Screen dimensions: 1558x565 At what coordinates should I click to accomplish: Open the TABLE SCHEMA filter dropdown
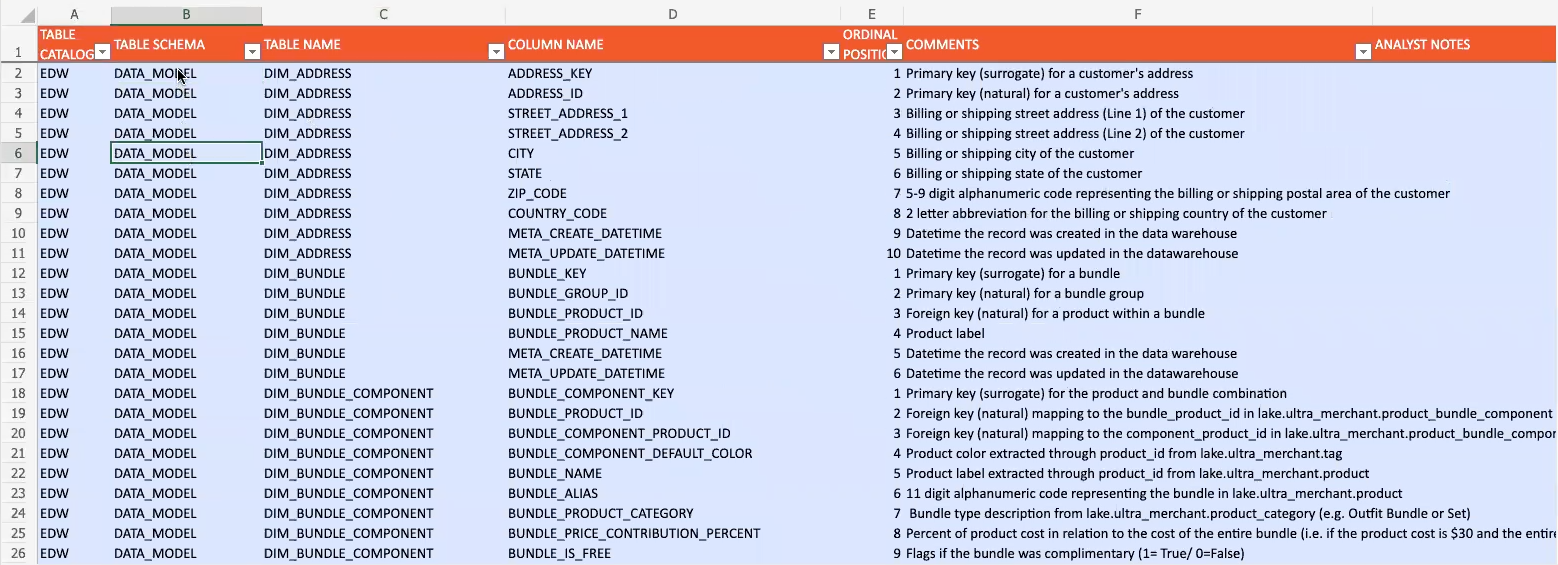coord(252,53)
